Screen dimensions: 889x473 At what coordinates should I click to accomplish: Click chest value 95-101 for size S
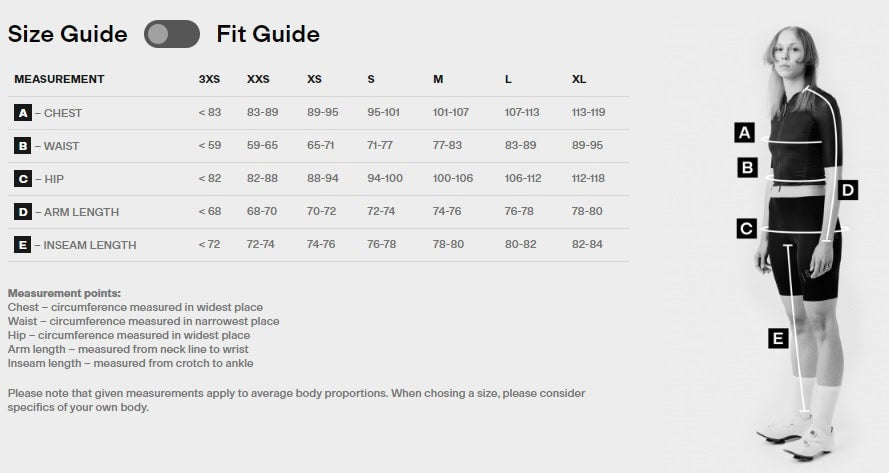tap(383, 113)
